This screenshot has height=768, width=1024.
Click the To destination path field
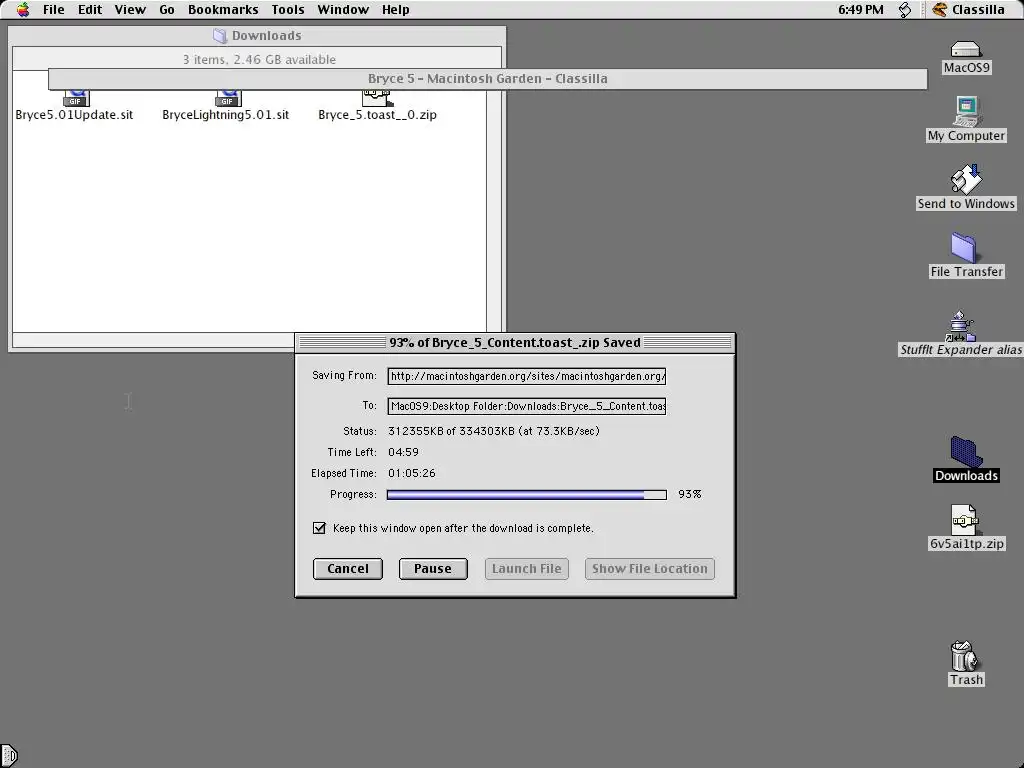pos(526,406)
